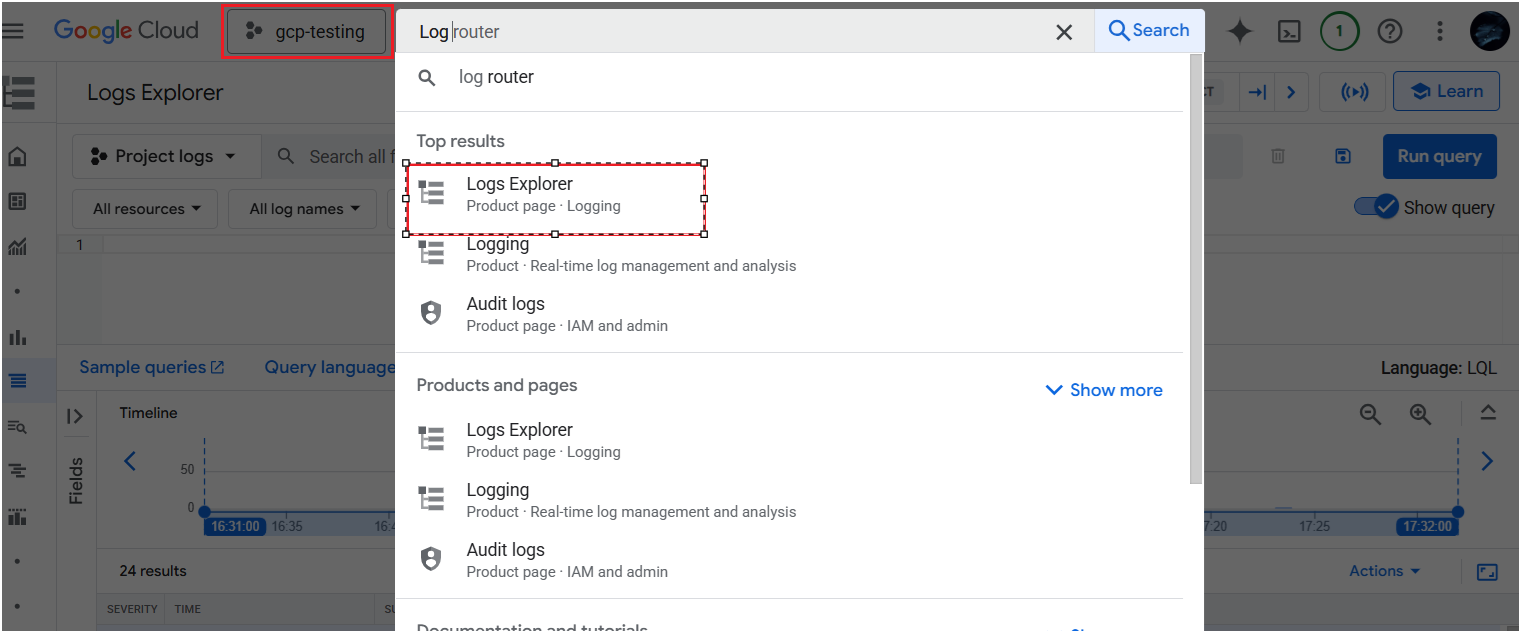Toggle the Show query switch

[1375, 207]
